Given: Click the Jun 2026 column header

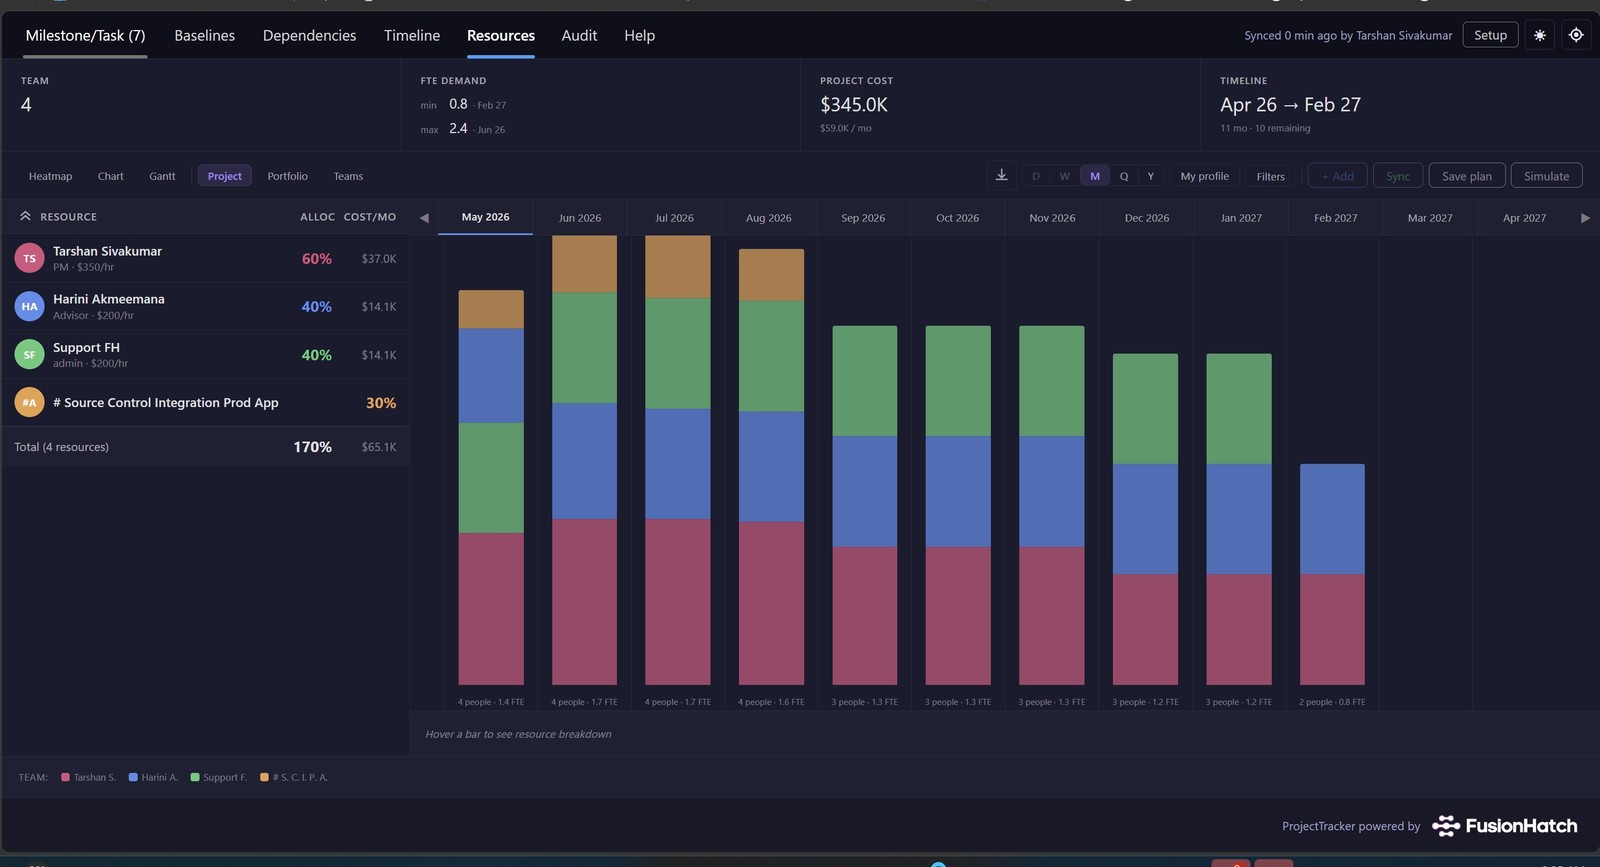Looking at the screenshot, I should tap(580, 217).
